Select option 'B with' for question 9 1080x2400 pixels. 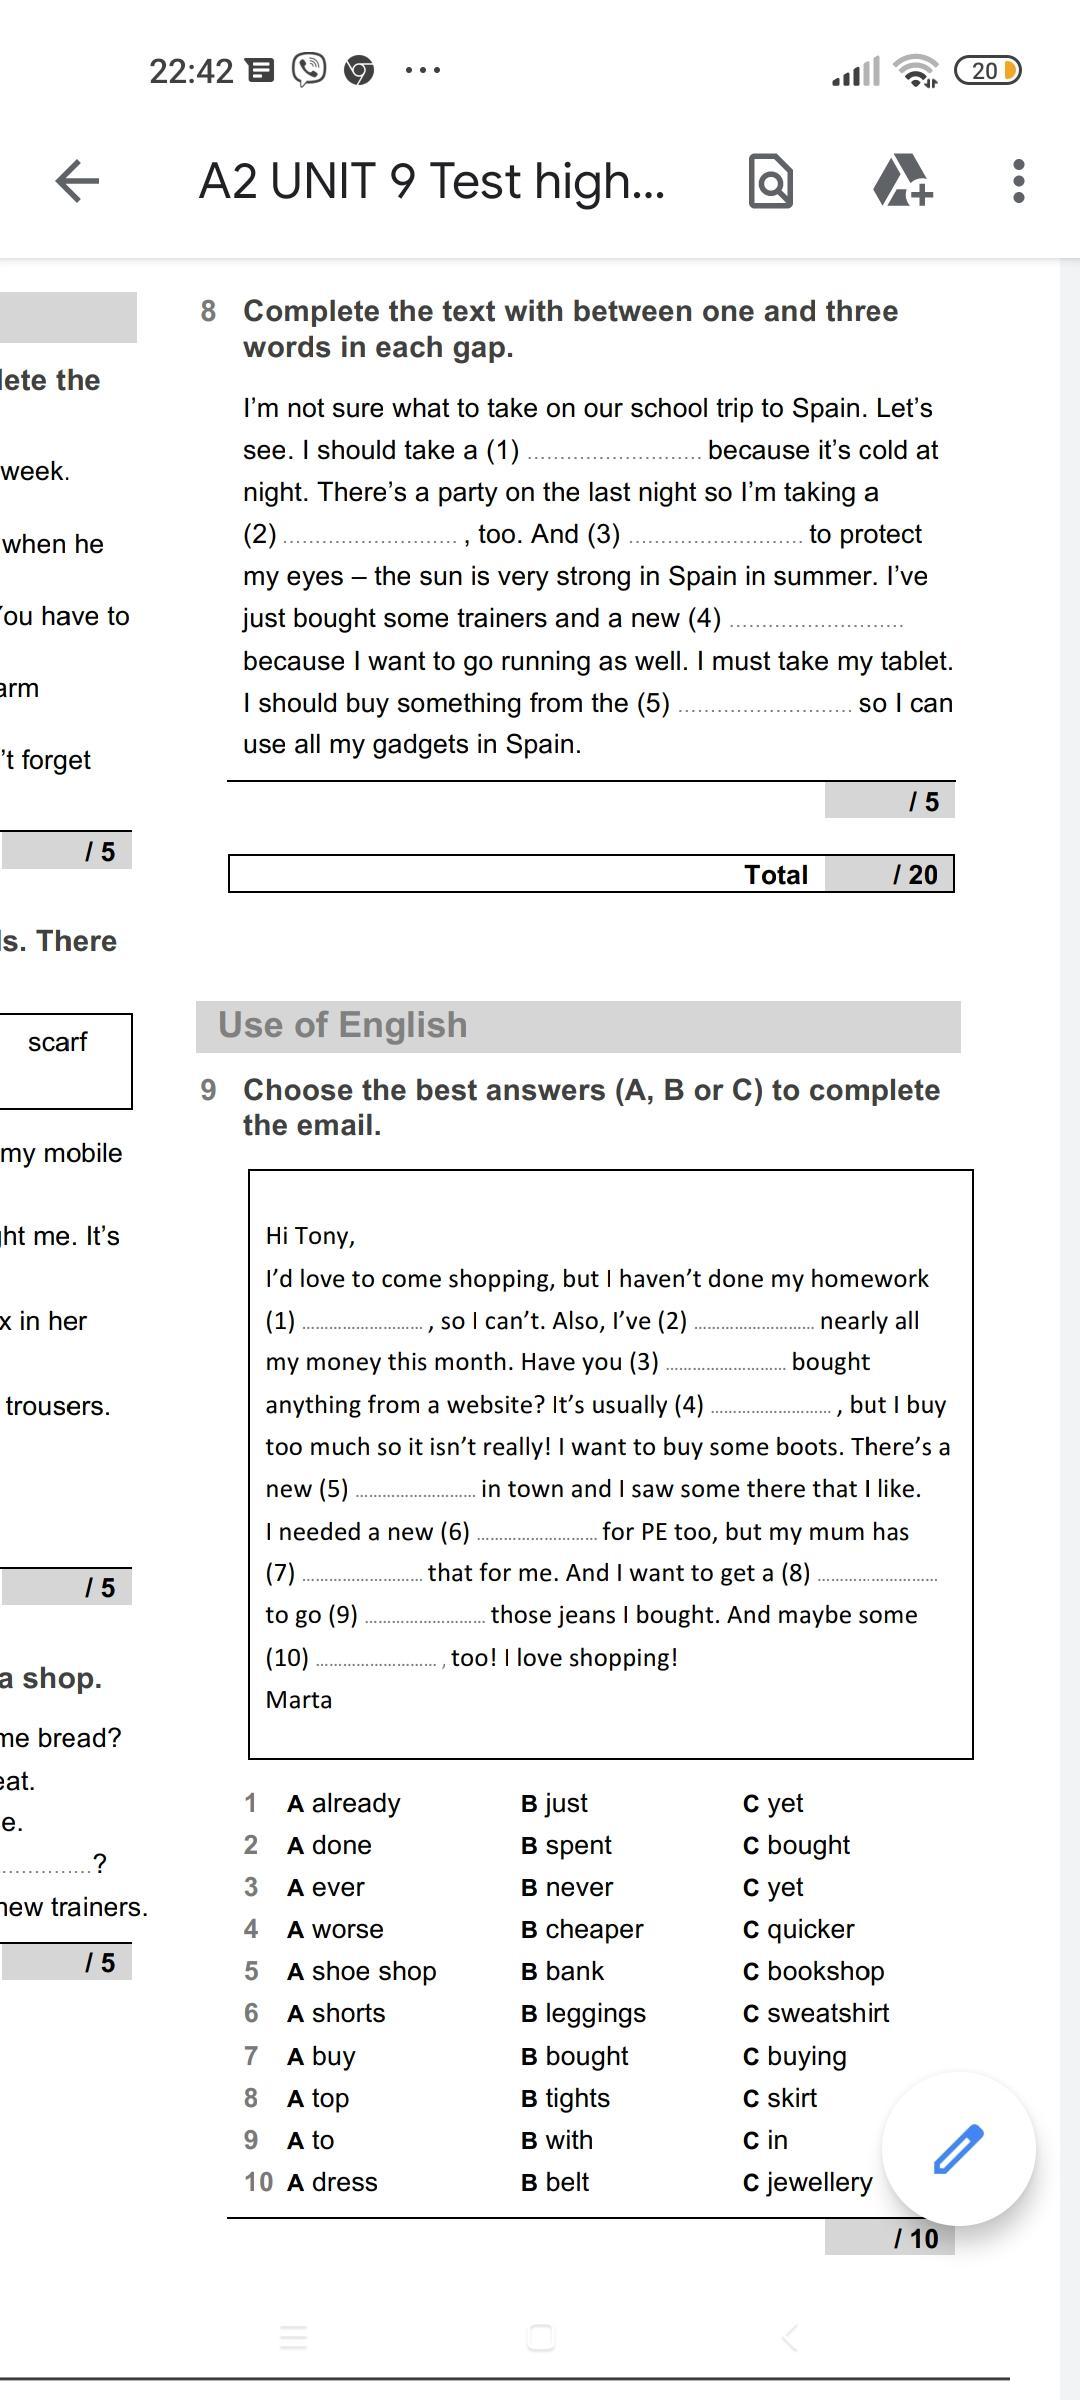pos(557,2140)
